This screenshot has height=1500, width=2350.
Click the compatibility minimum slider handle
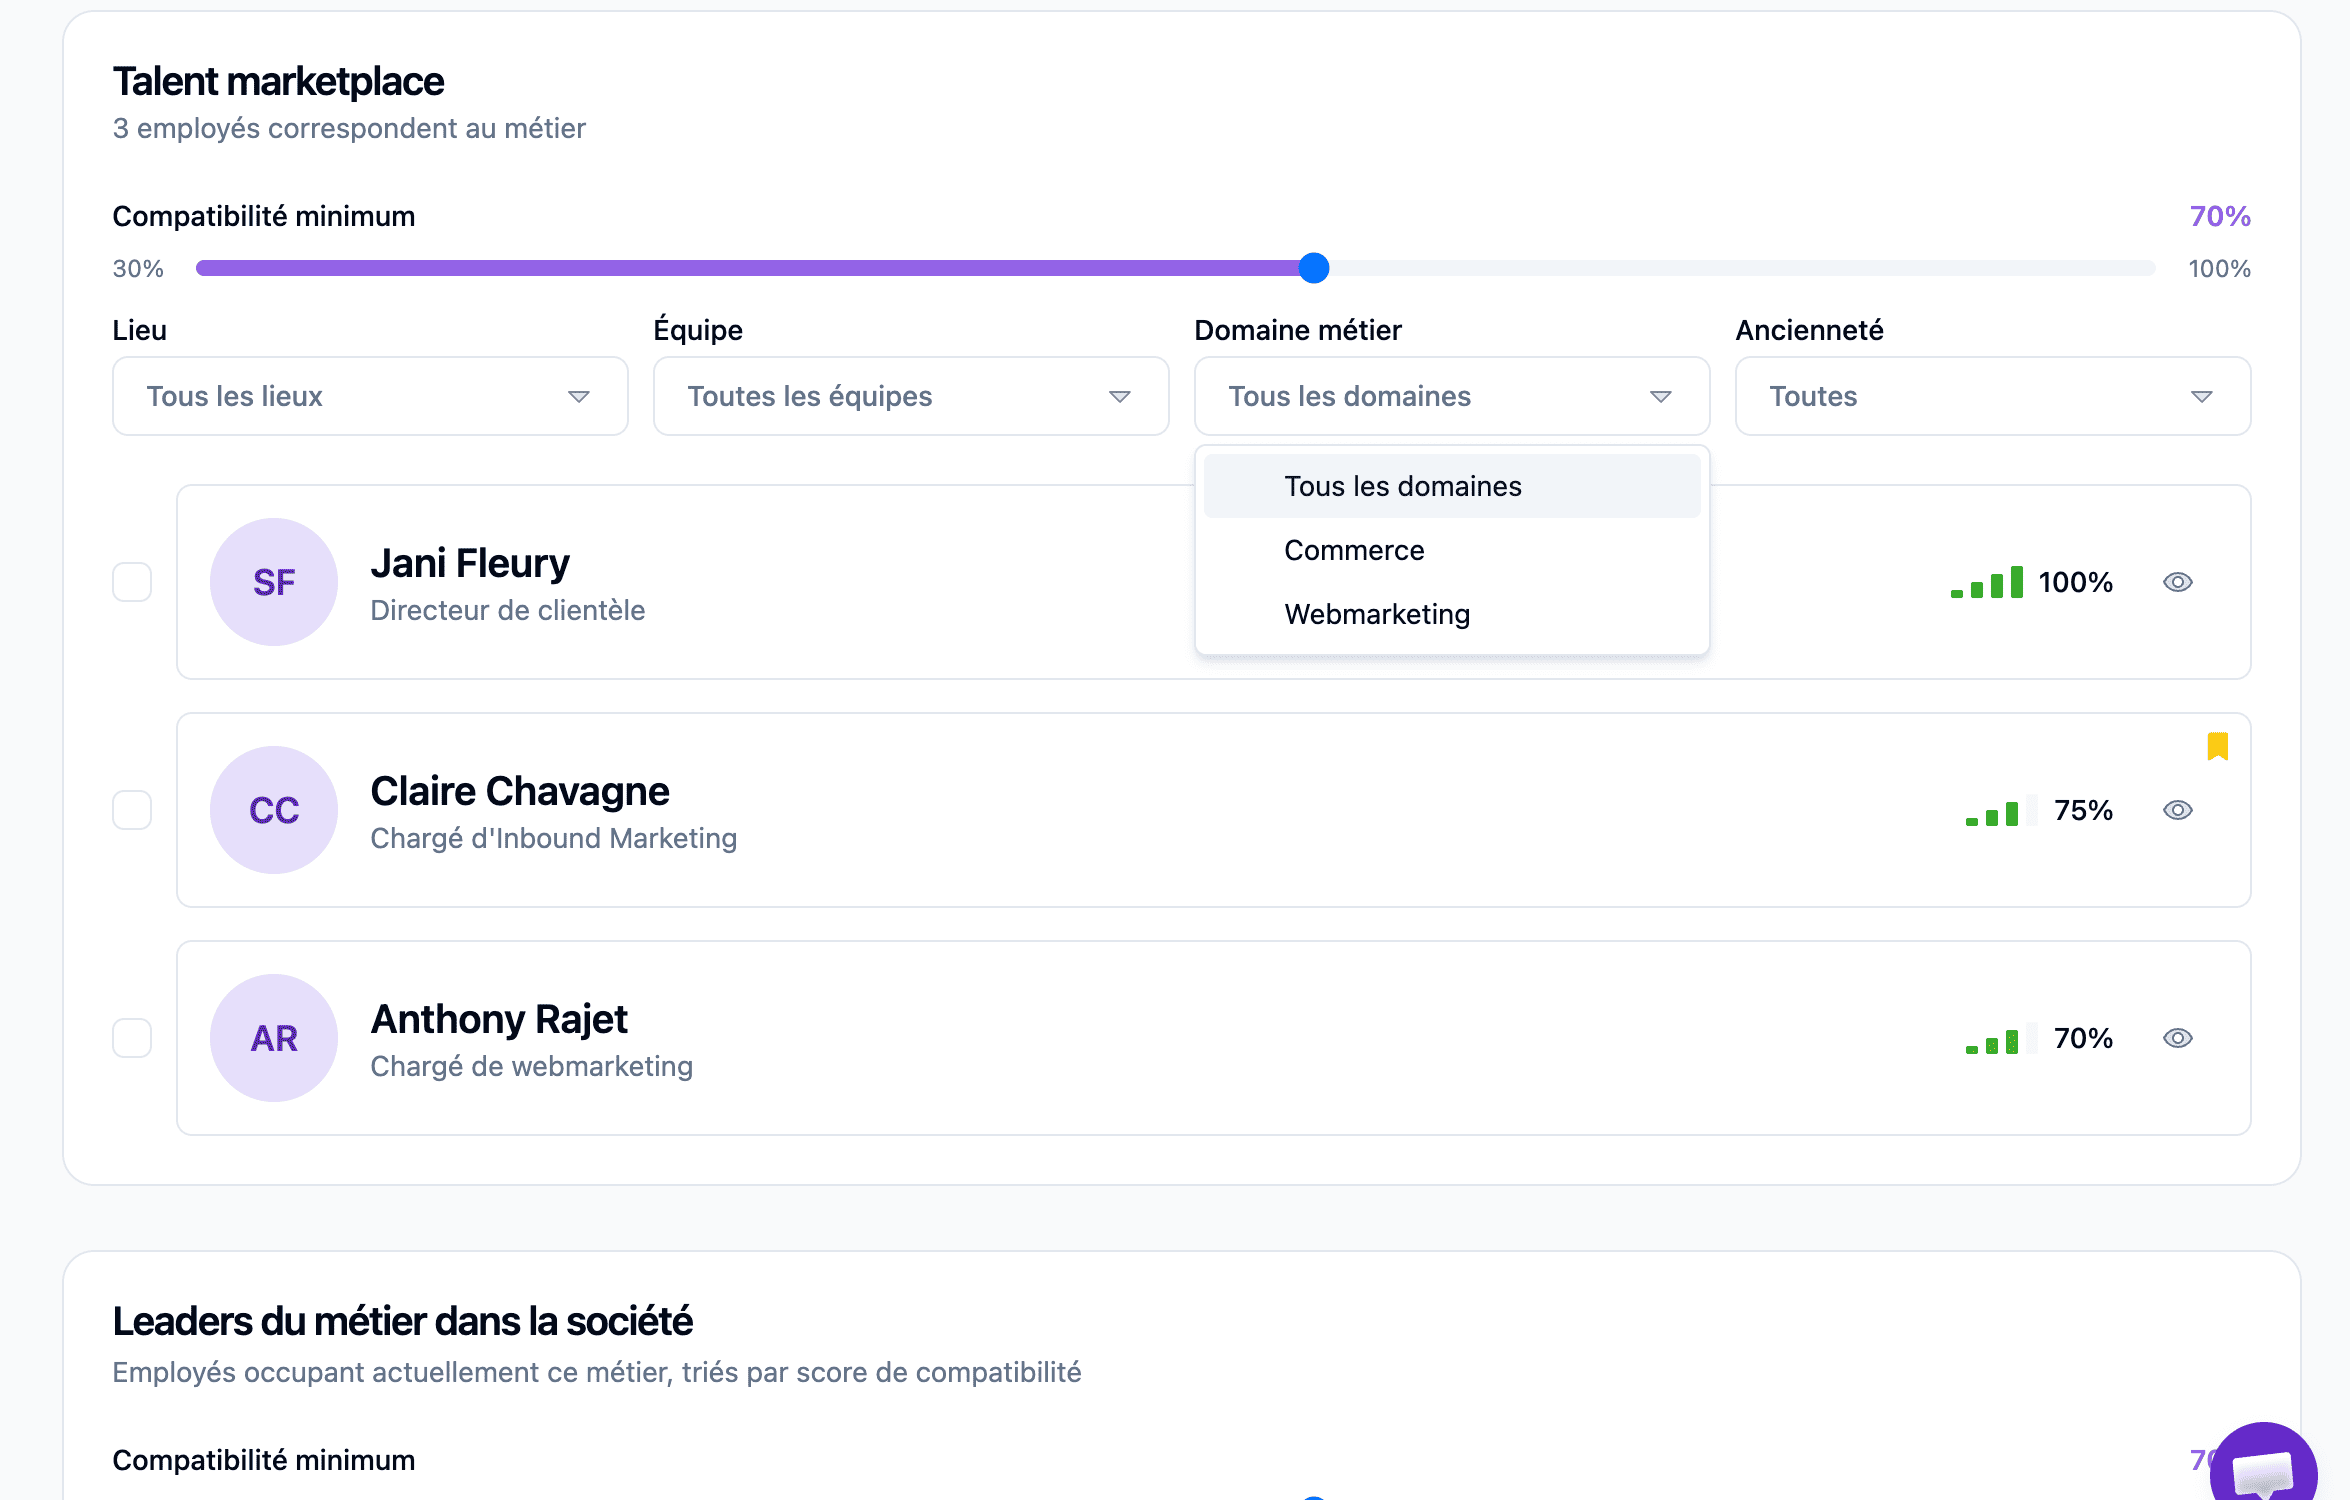[1314, 268]
